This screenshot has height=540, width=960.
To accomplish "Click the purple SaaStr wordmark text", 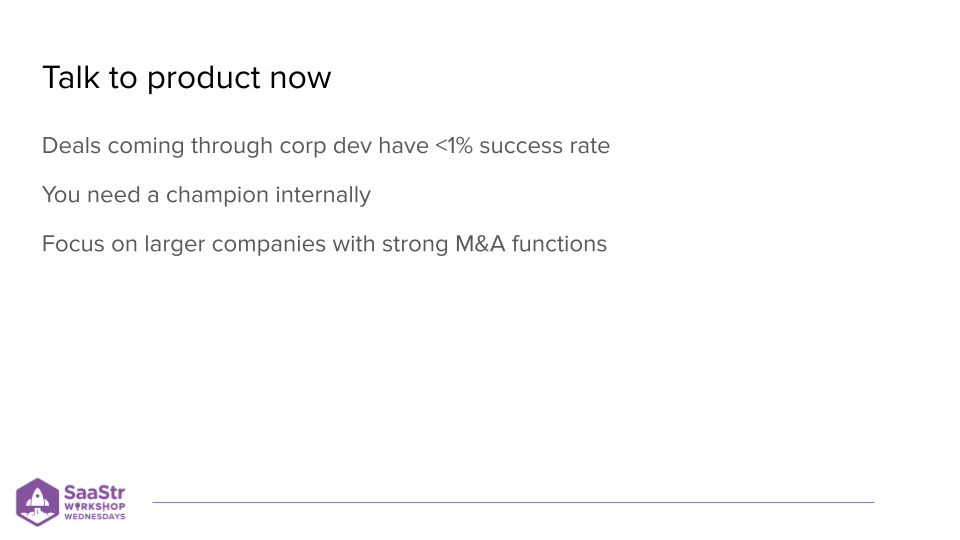I will 94,492.
